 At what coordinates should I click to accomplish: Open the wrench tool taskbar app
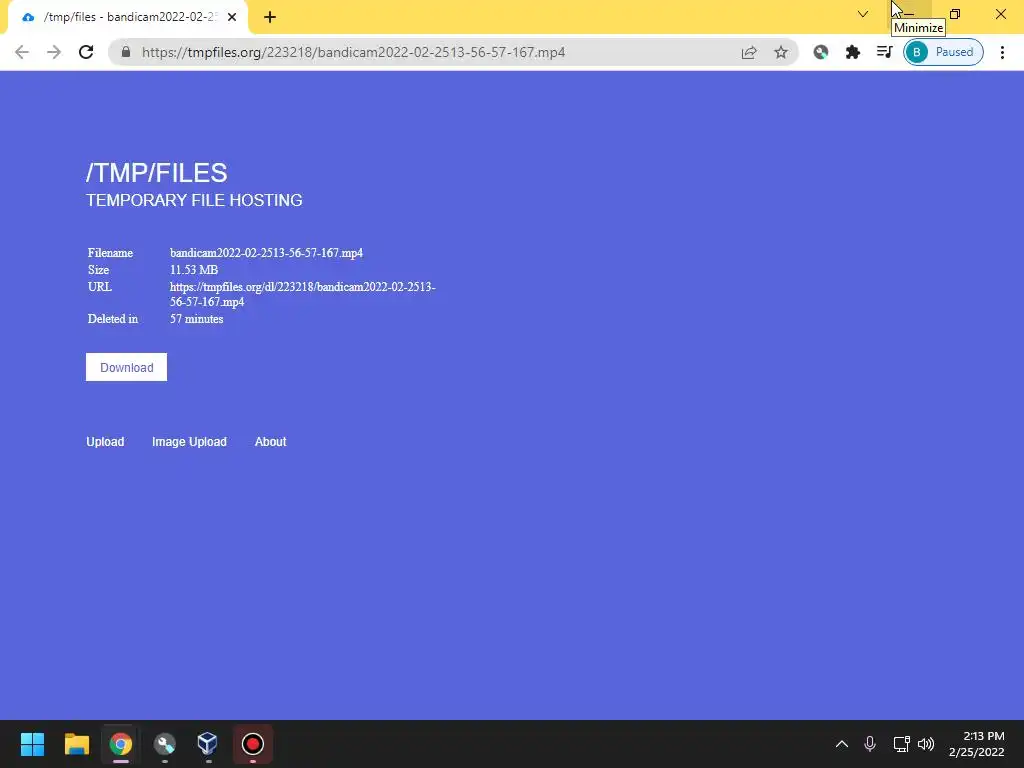click(x=165, y=744)
